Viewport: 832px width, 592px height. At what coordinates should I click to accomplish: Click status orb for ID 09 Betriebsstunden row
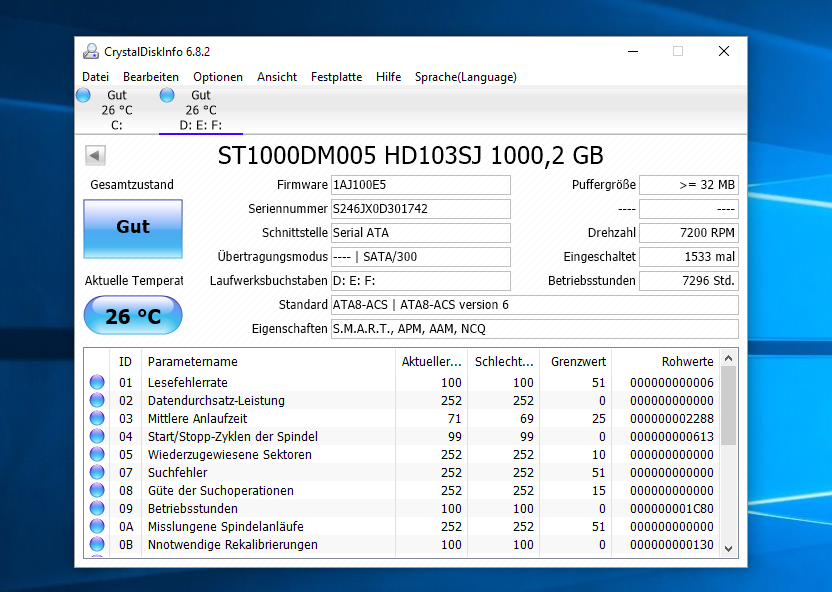click(x=97, y=508)
